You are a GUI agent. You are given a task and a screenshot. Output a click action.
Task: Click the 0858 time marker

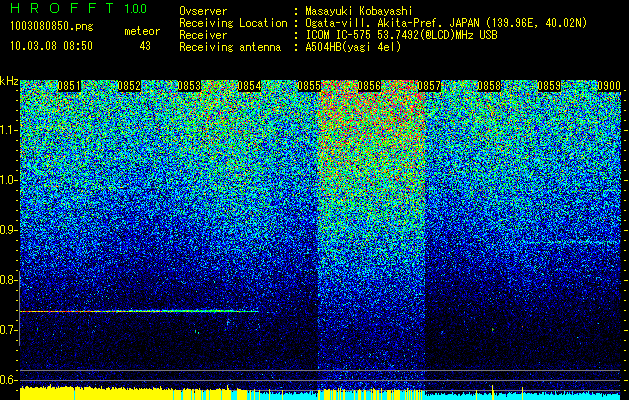click(x=489, y=86)
